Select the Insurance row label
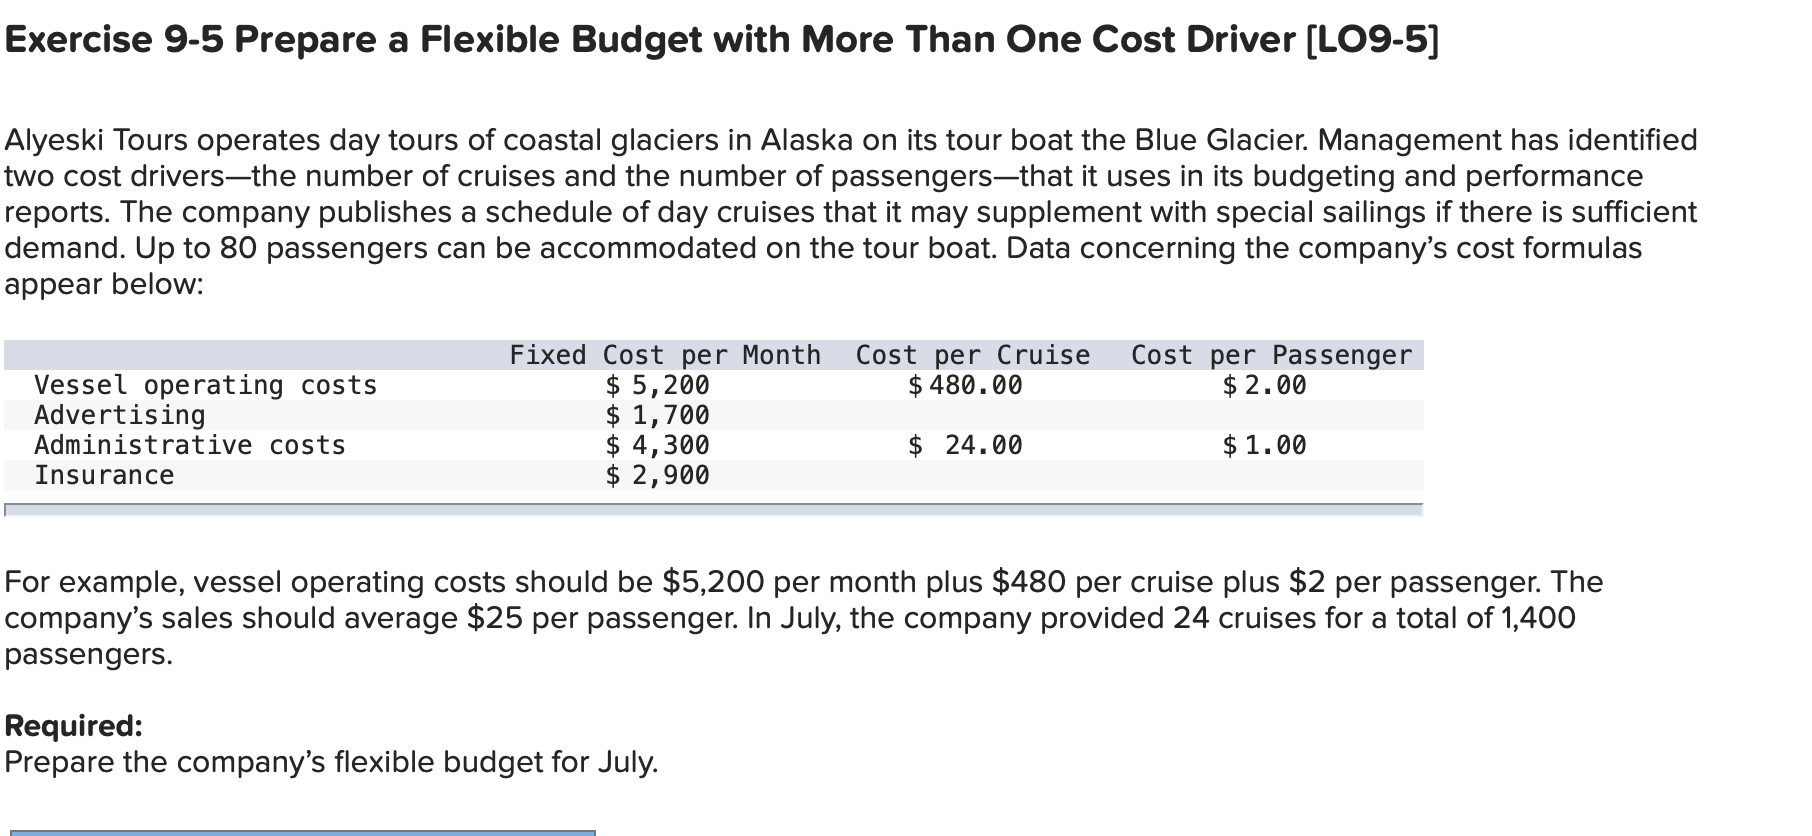This screenshot has width=1812, height=836. pos(104,475)
